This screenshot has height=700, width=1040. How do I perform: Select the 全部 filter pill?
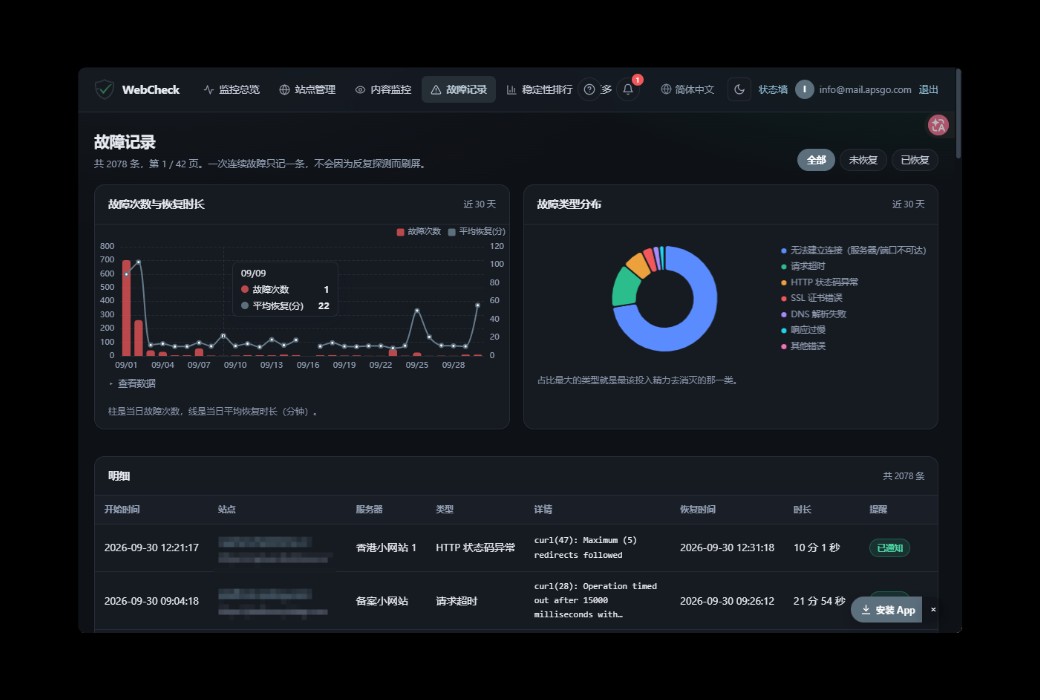tap(816, 160)
